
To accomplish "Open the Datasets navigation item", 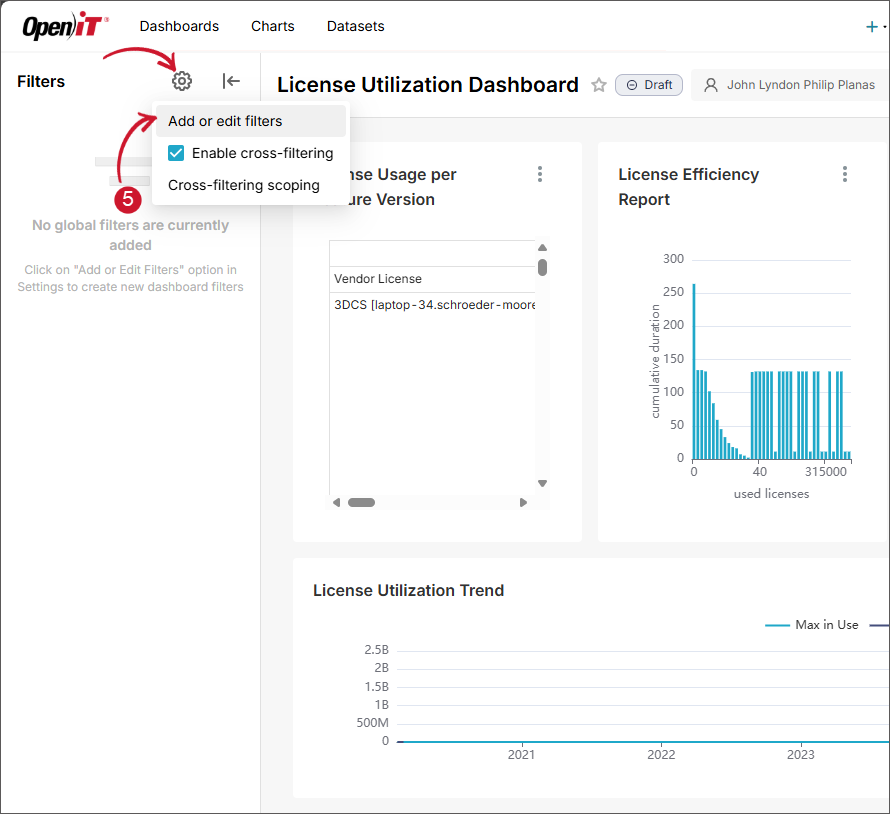I will [356, 26].
